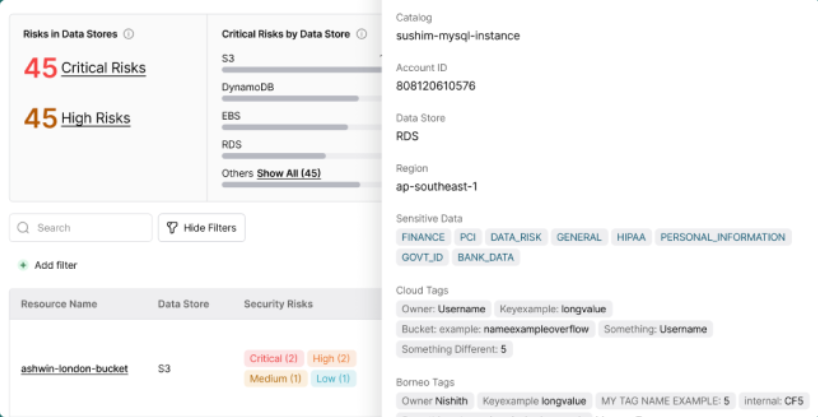Open the Critical Risks link

click(103, 68)
